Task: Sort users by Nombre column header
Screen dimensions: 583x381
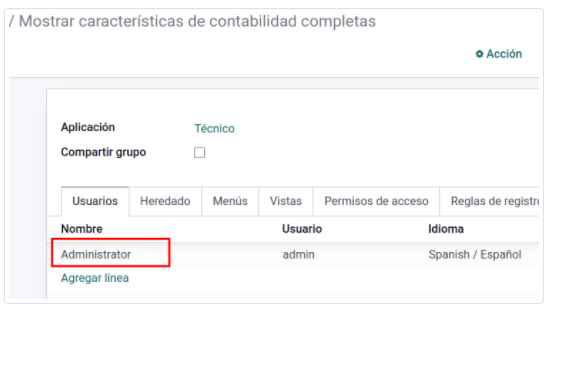Action: [82, 229]
